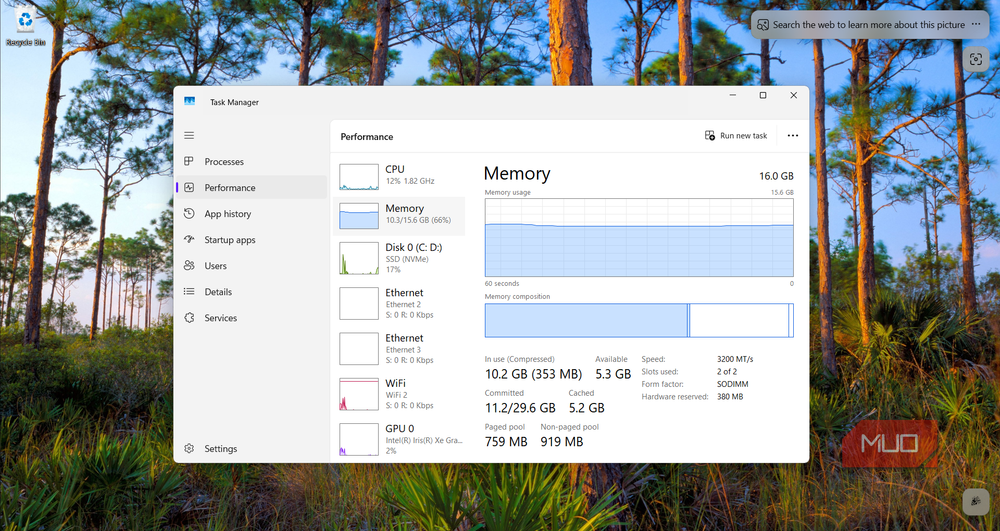Click the Performance icon in sidebar
The width and height of the screenshot is (1000, 531).
[x=189, y=187]
